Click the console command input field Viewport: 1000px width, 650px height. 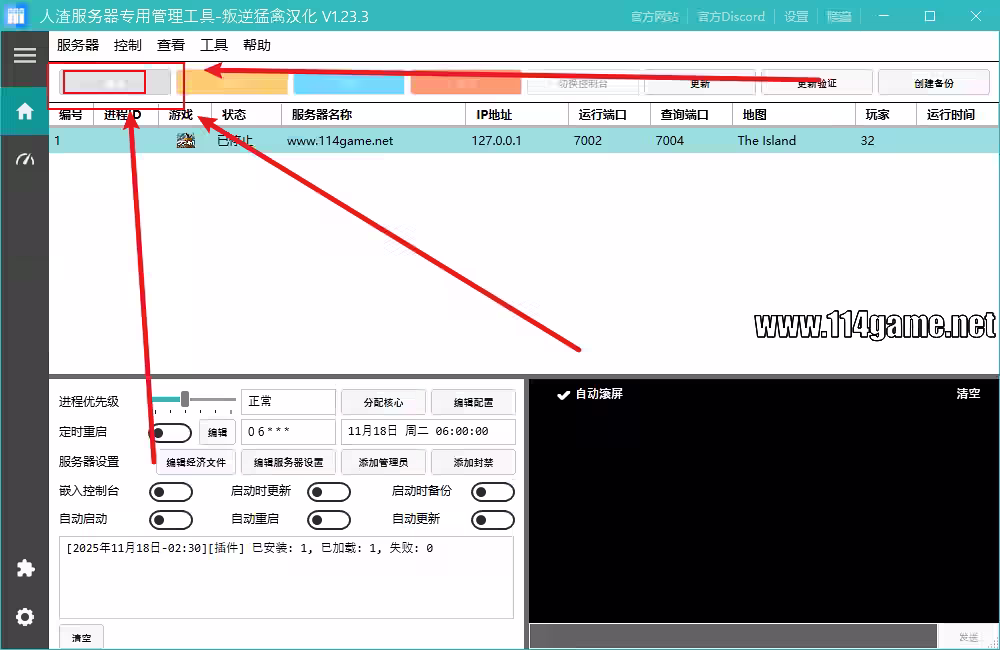coord(732,637)
